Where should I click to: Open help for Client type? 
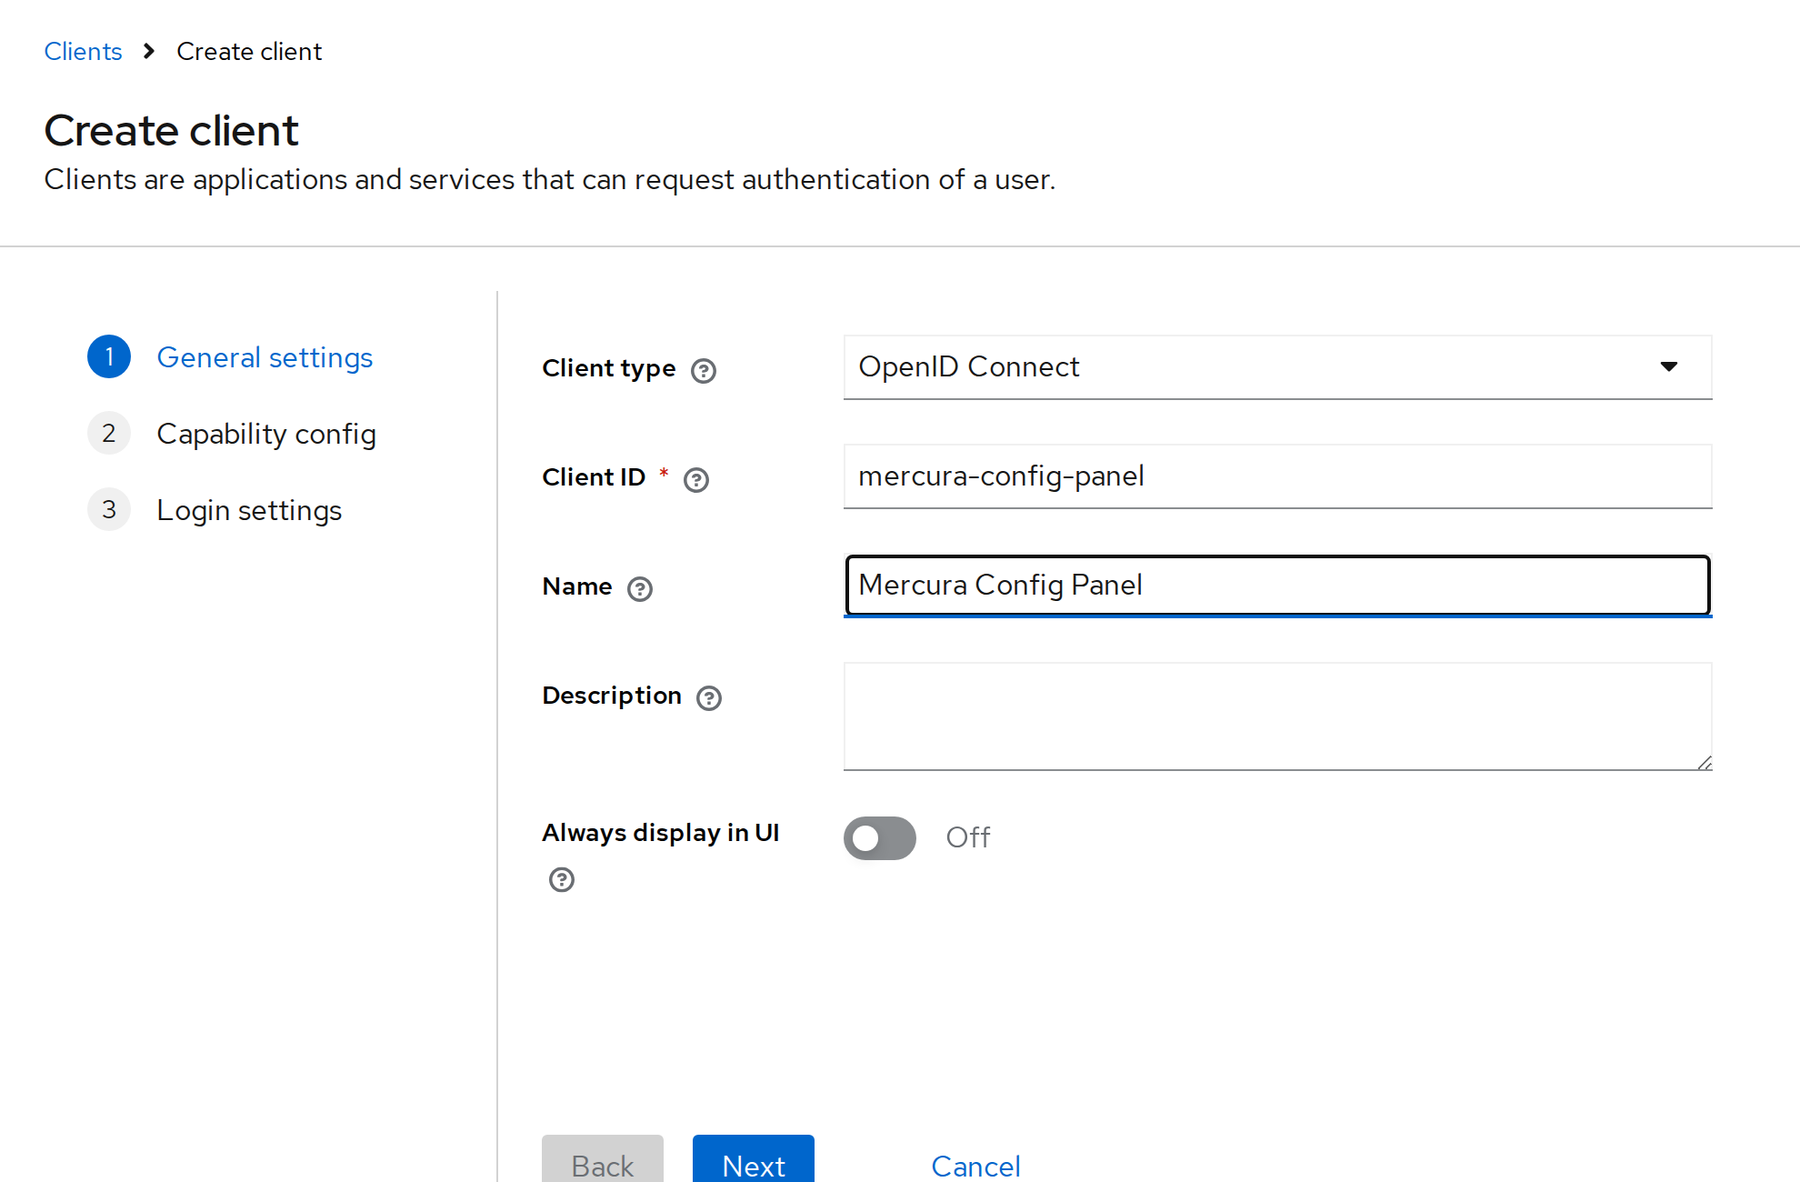pyautogui.click(x=704, y=371)
